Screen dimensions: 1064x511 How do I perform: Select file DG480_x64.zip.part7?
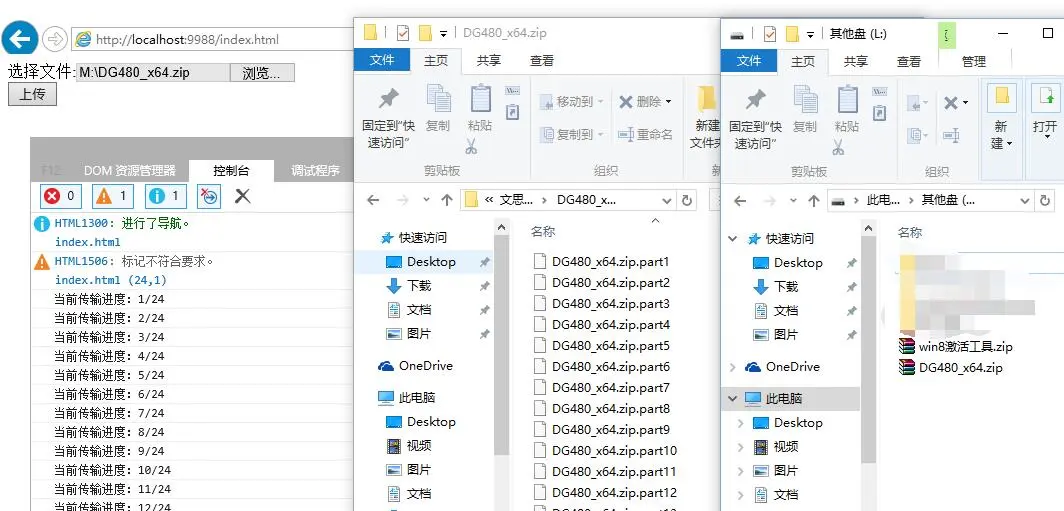(602, 387)
